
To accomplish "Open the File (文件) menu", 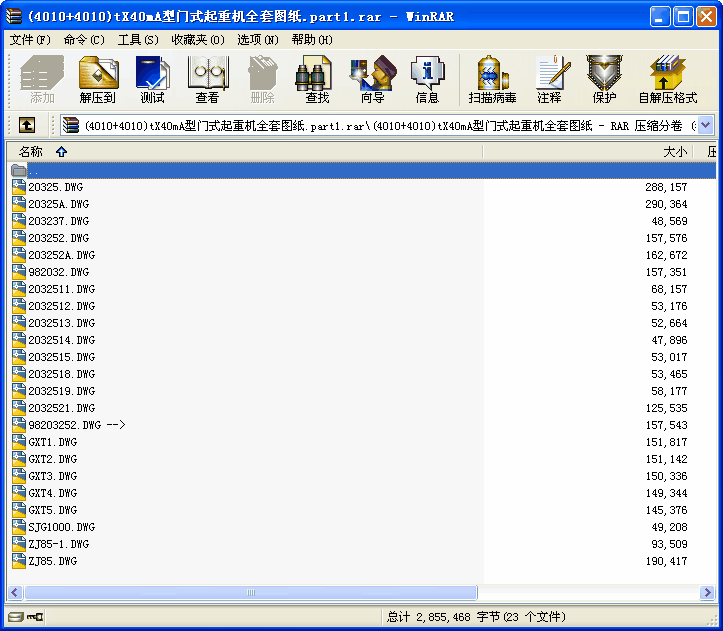I will 30,40.
